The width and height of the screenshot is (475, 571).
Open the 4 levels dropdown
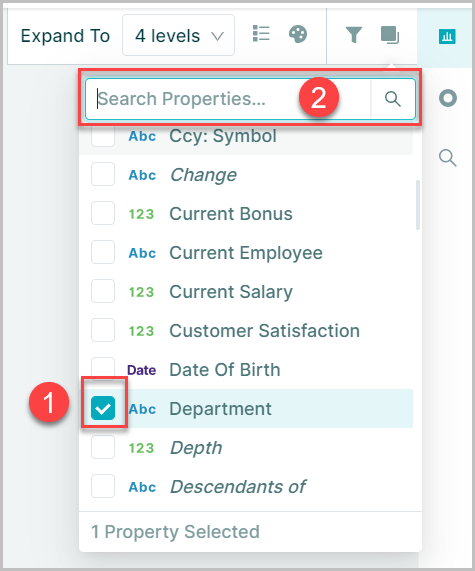click(178, 35)
